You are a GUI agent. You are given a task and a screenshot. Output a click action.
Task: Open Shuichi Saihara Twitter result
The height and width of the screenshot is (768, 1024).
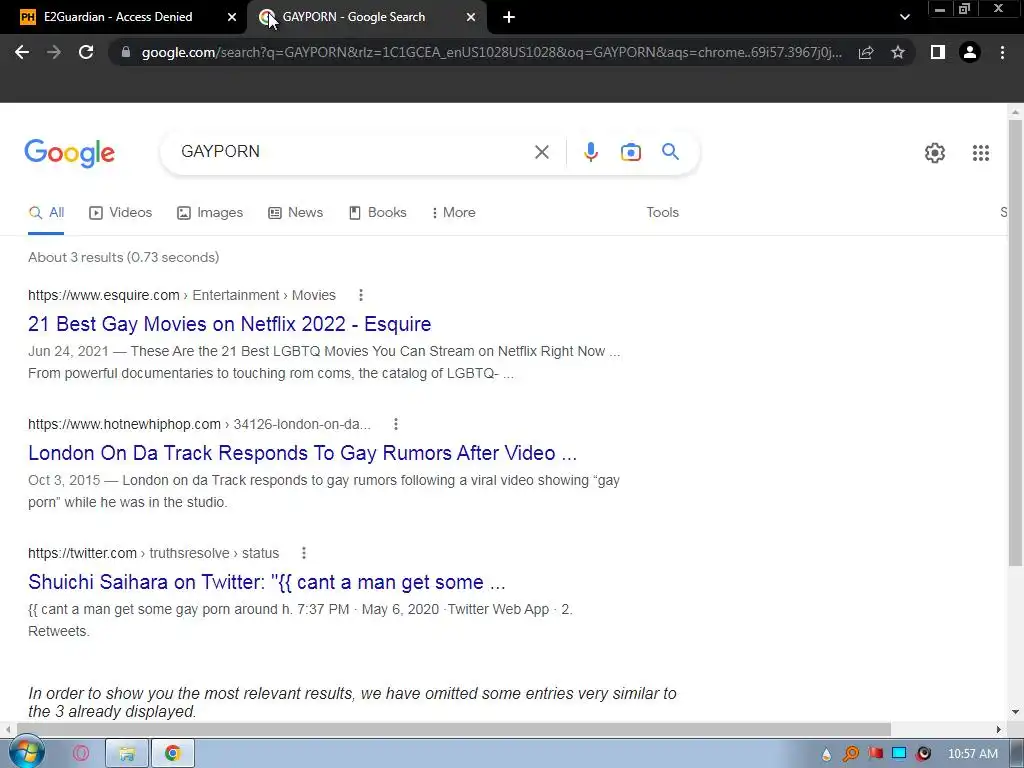pos(266,582)
